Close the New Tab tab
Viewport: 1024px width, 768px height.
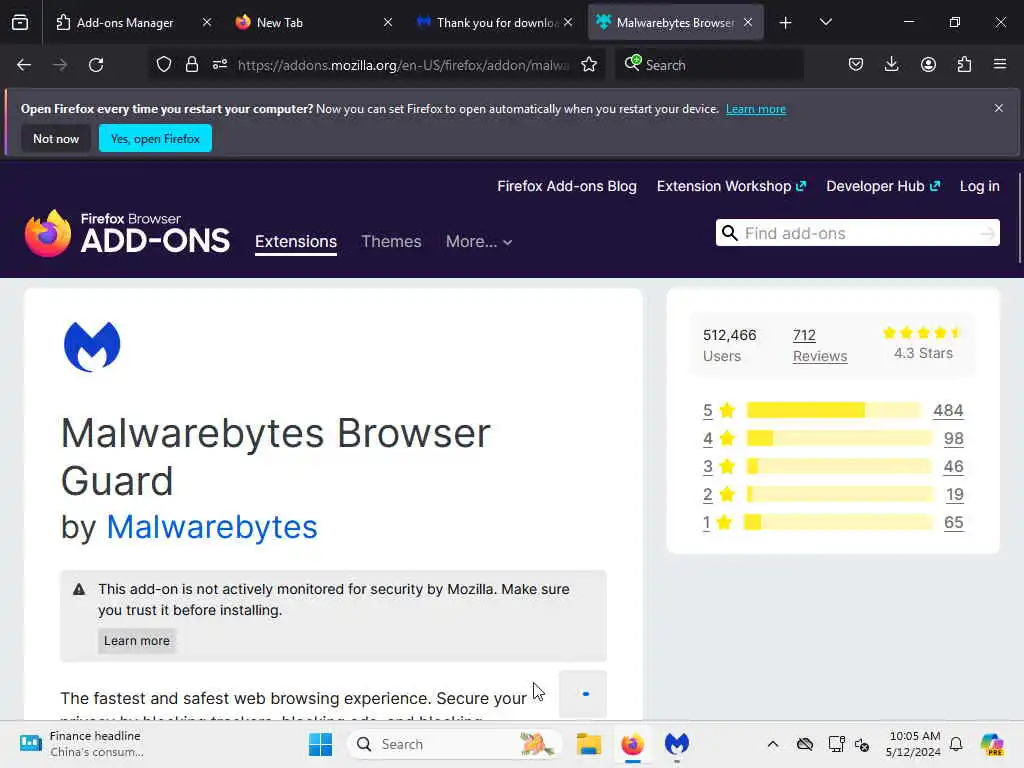coord(388,22)
